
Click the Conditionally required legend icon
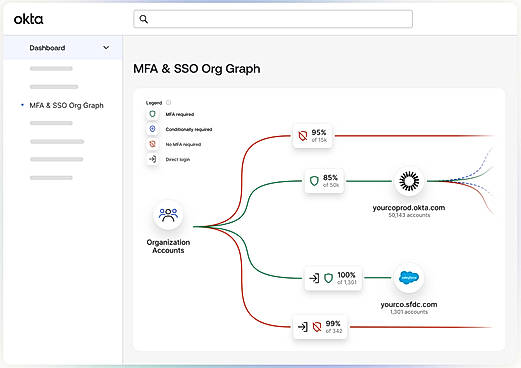[x=152, y=129]
